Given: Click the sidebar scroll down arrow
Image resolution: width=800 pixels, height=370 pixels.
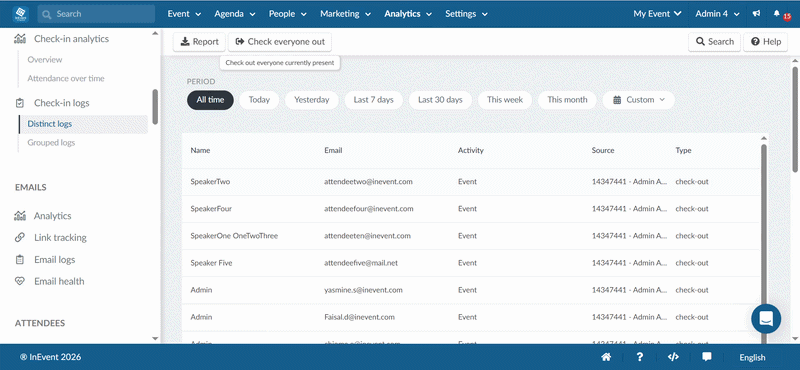Looking at the screenshot, I should coord(155,338).
